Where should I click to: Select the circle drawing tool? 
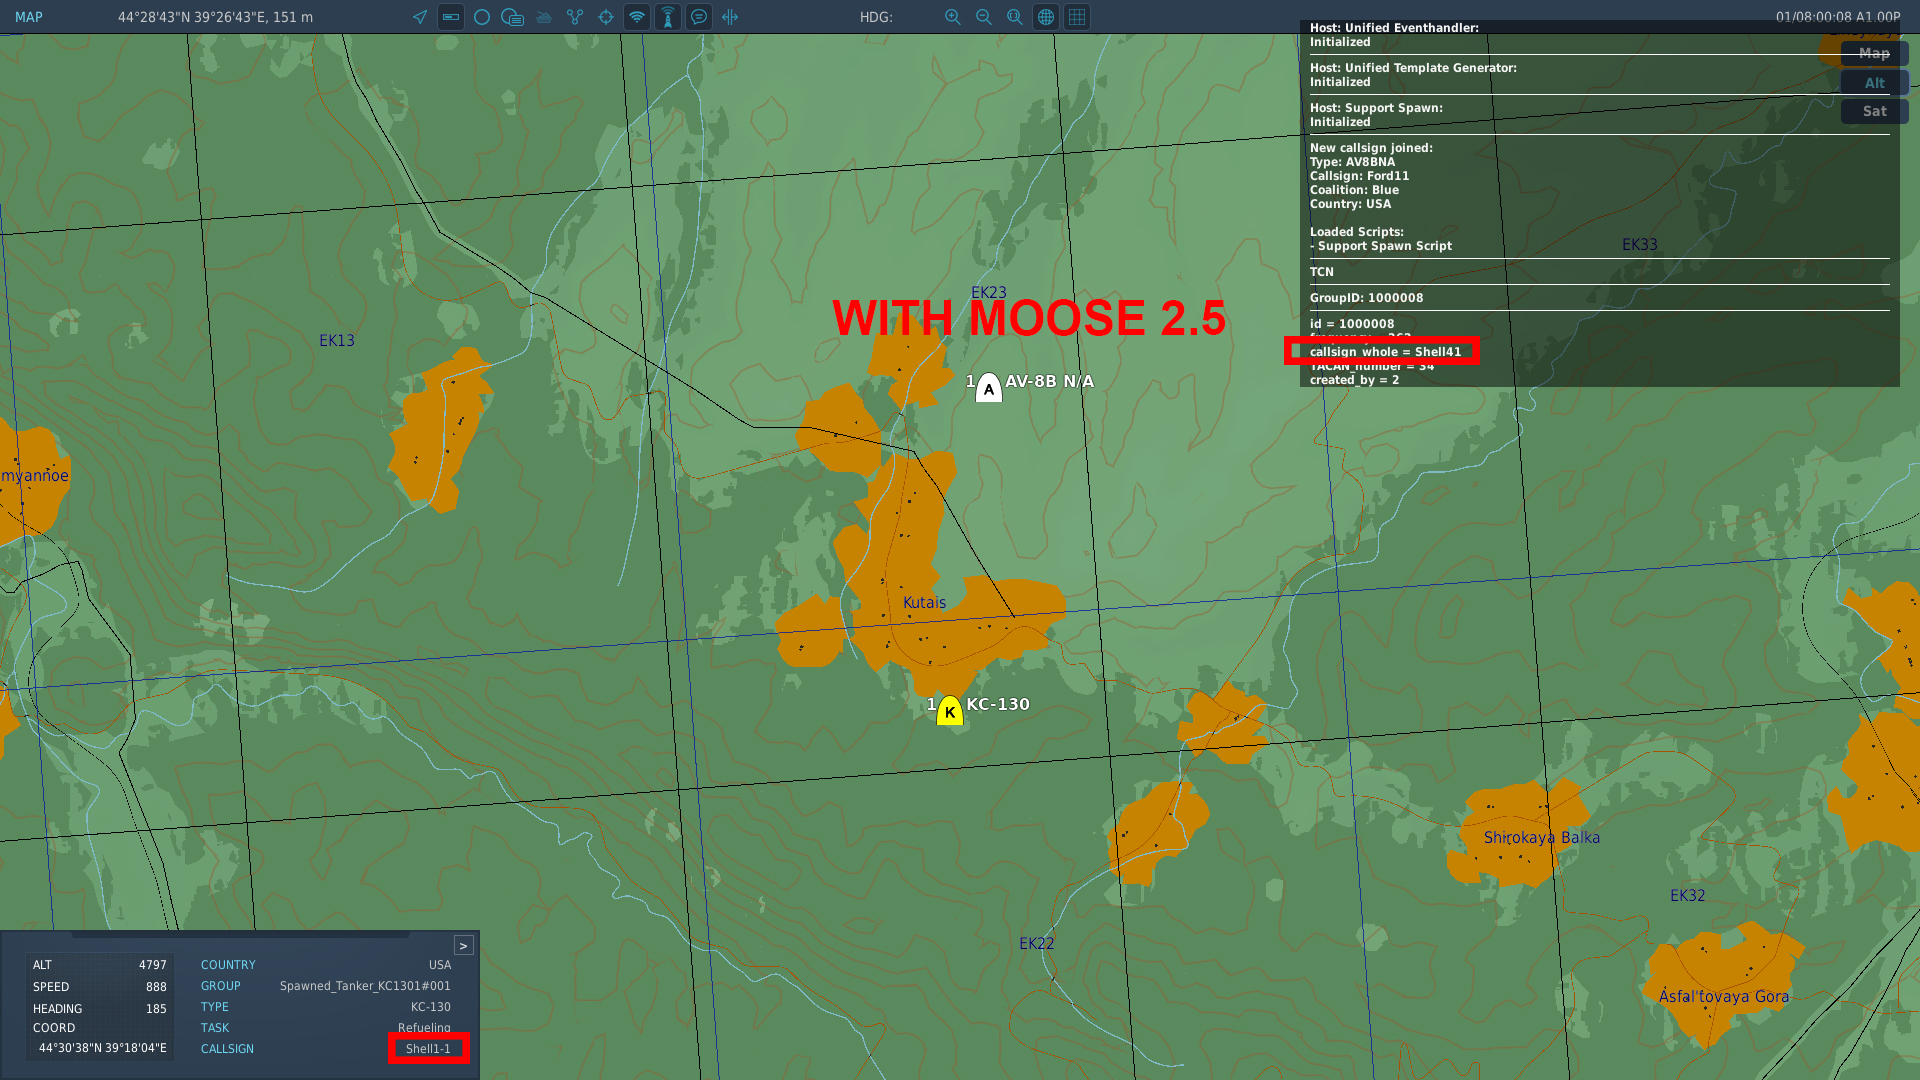point(481,17)
